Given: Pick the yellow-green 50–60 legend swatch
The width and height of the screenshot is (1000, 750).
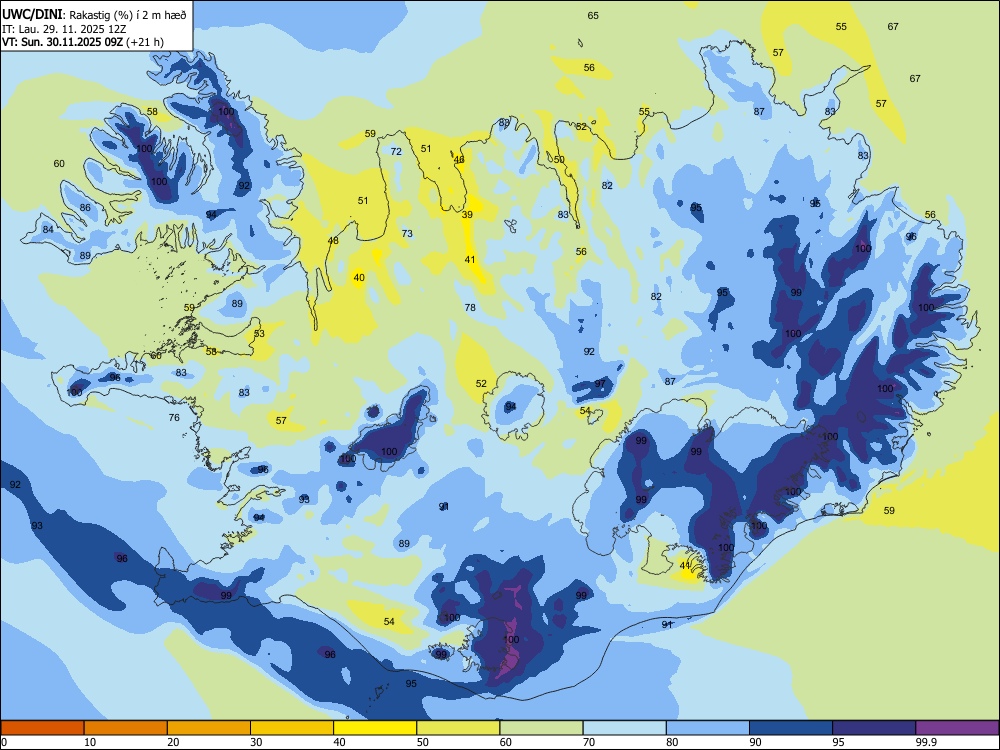Looking at the screenshot, I should pos(458,728).
